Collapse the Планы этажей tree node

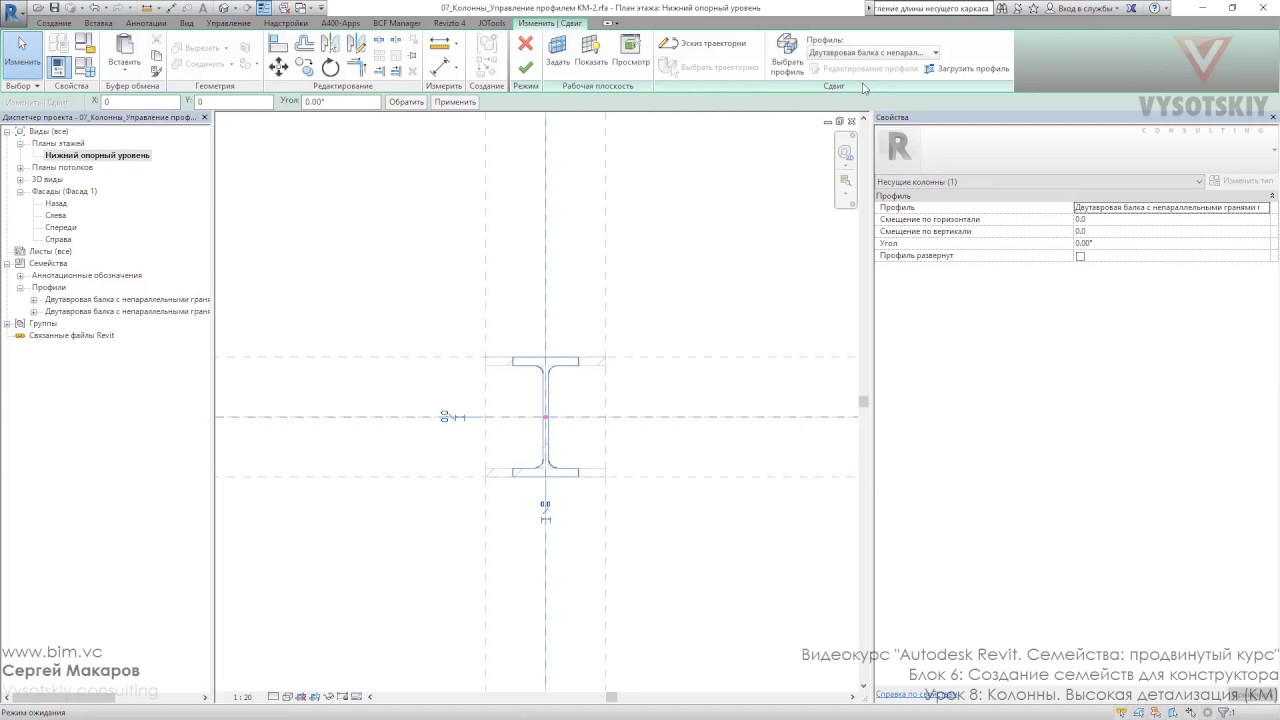20,143
